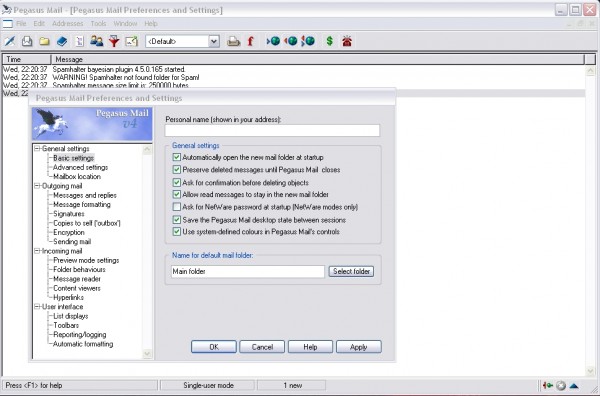Screen dimensions: 600x396
Task: Click the send queued mail globe icon
Action: click(x=291, y=41)
